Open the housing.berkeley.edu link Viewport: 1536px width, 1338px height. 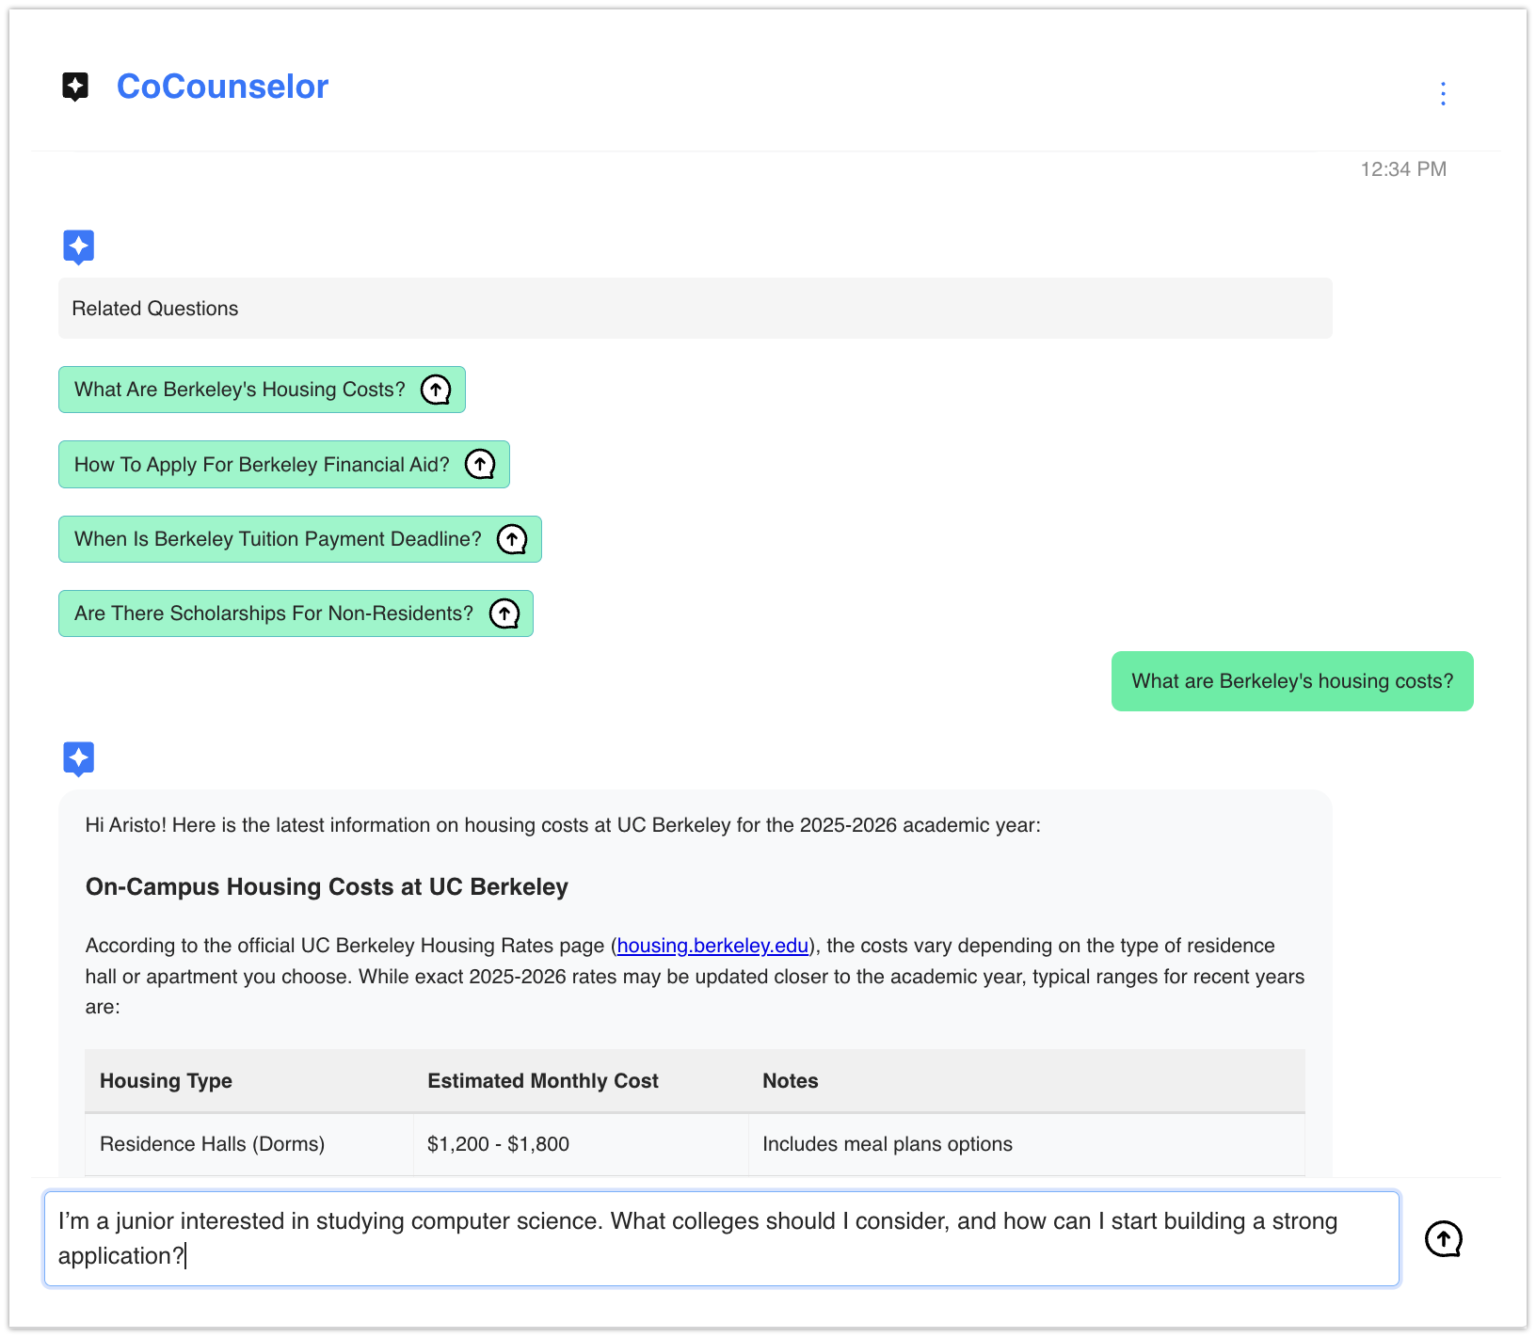(712, 945)
